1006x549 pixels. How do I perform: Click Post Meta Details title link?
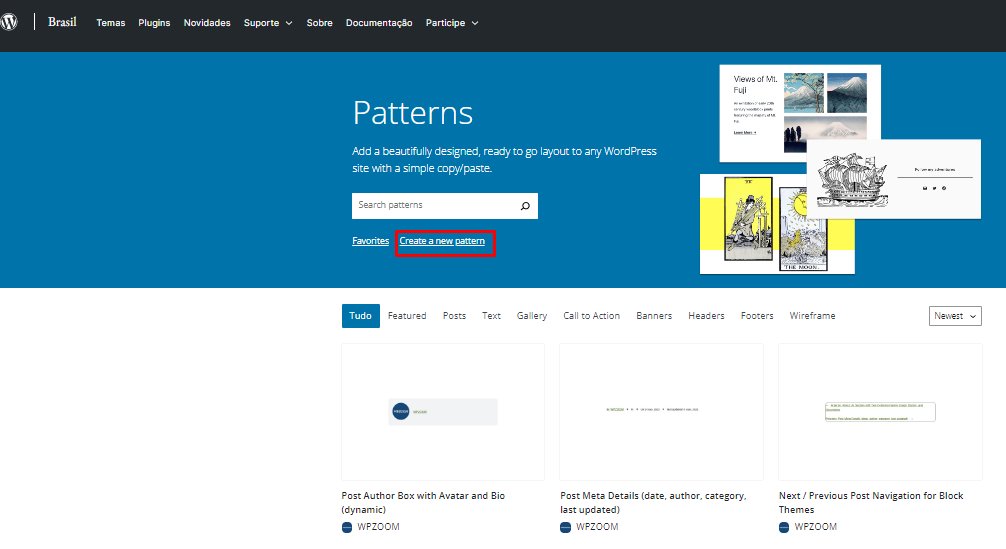[x=653, y=502]
